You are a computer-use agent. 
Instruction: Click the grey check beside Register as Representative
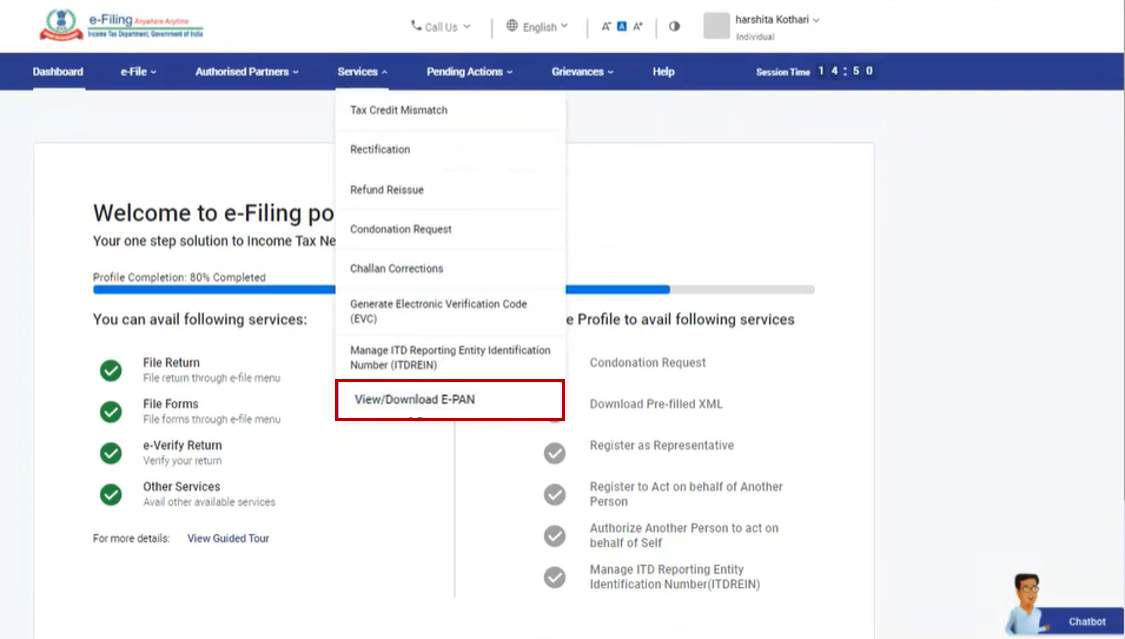click(554, 454)
